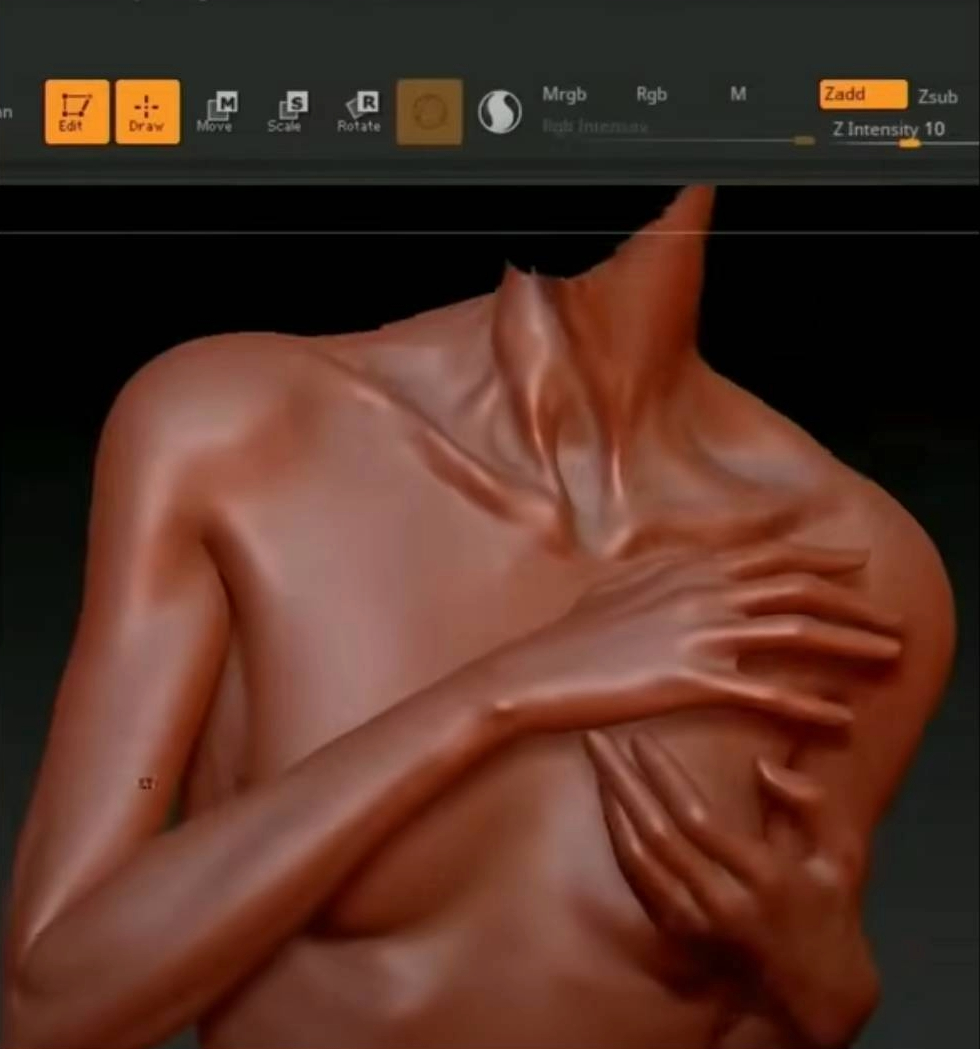
Task: Click the orange Rgb Intensity slider handle
Action: (x=801, y=140)
